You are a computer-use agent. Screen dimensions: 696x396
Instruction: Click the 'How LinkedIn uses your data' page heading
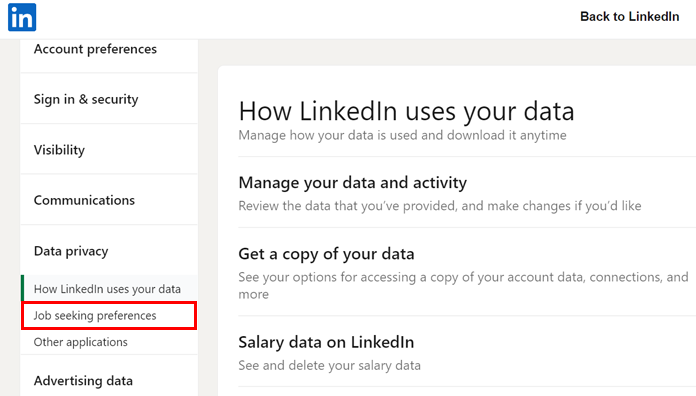click(406, 111)
